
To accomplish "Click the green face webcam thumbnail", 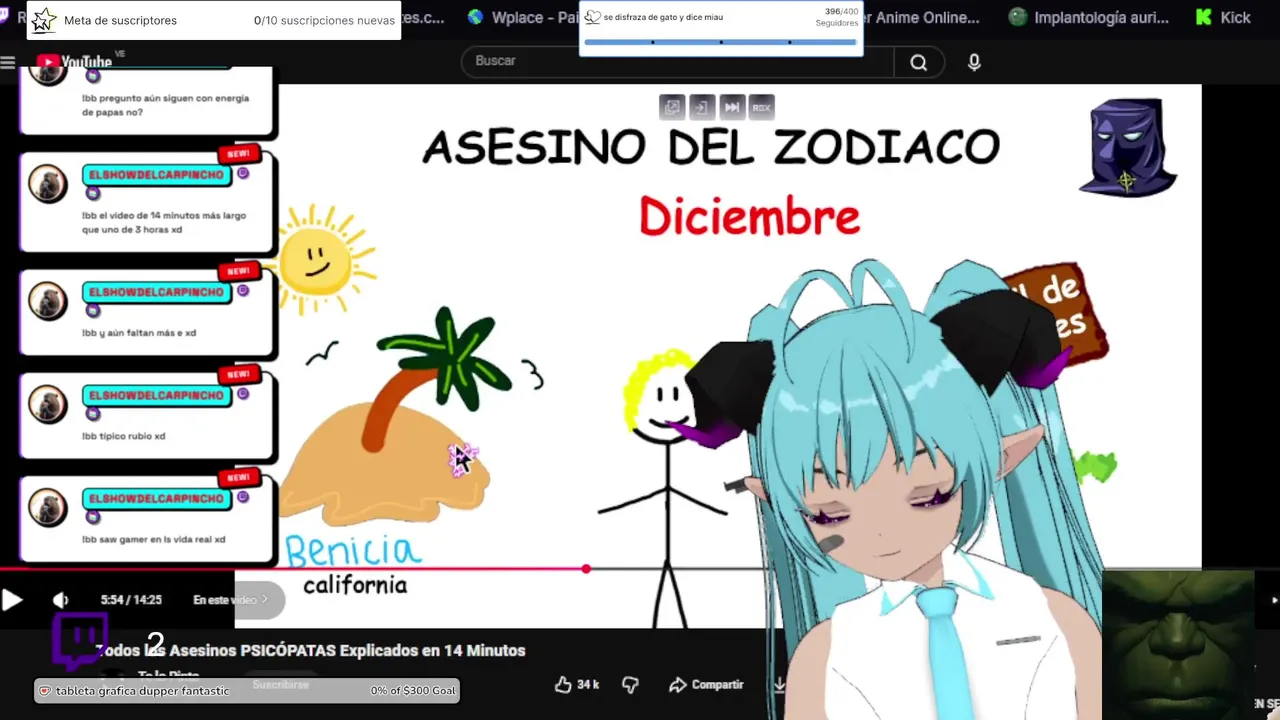I will 1178,645.
